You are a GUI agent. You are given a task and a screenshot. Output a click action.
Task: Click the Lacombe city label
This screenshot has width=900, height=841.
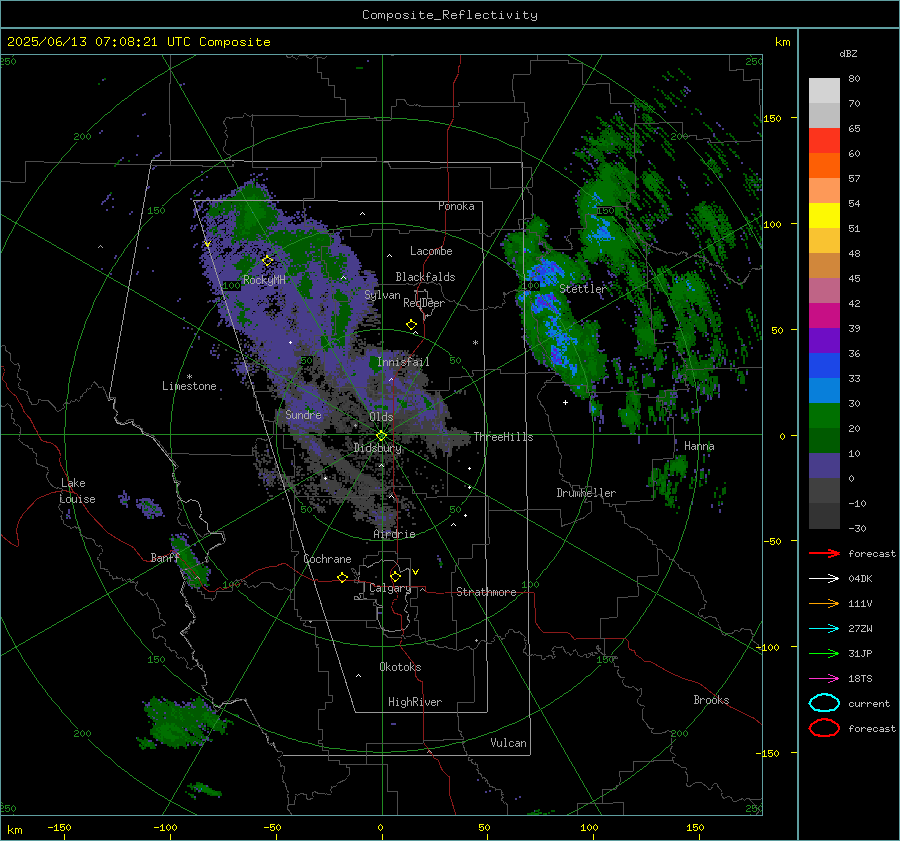431,251
